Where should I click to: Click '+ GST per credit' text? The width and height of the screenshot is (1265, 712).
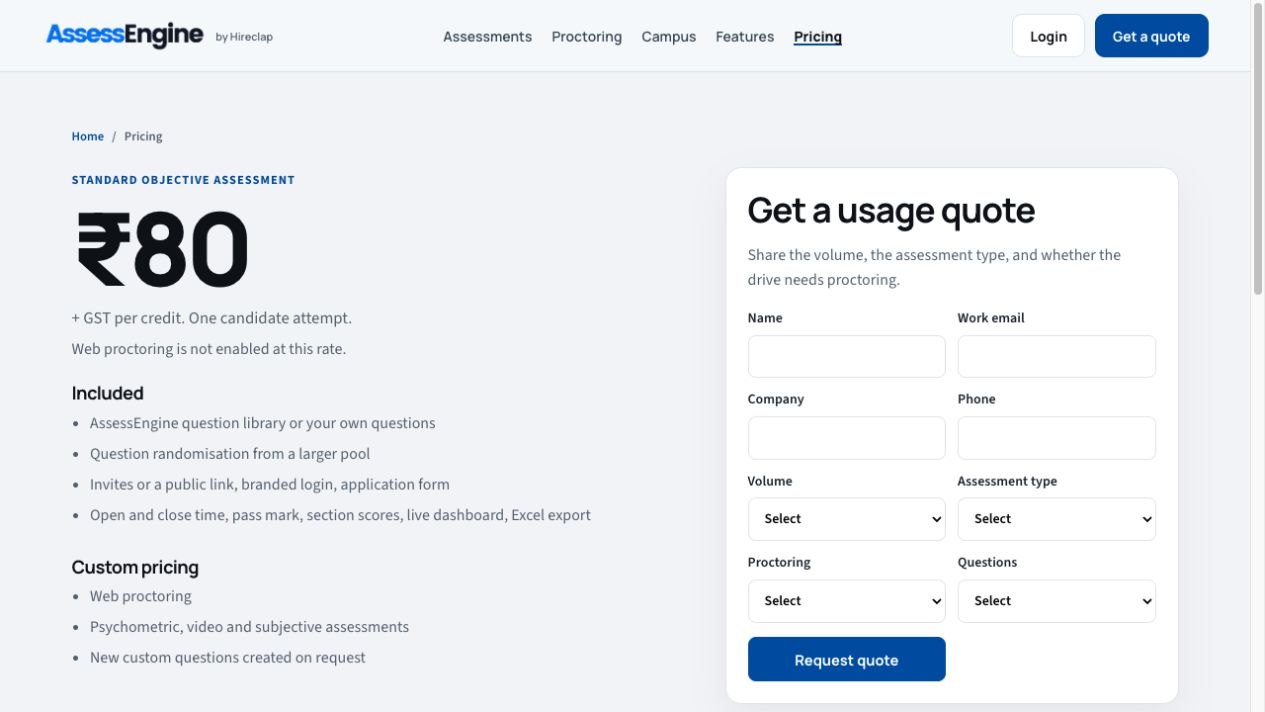(211, 318)
